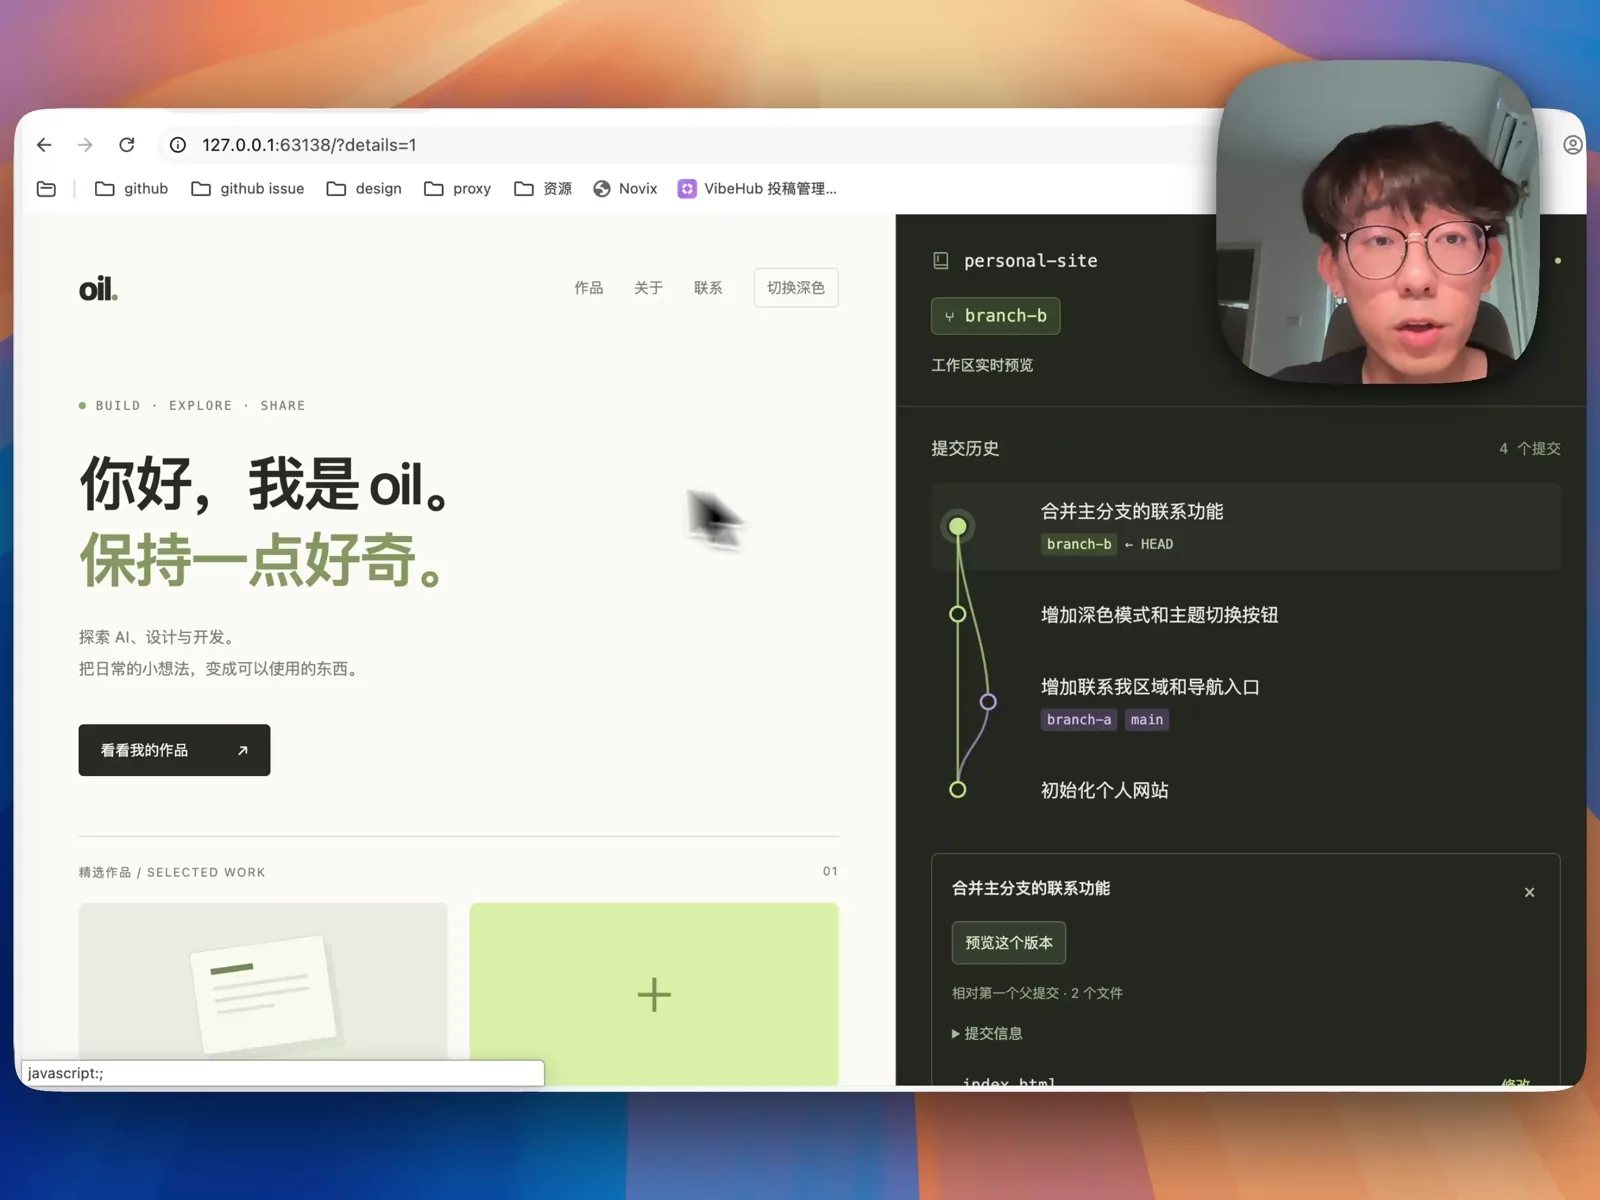Click the browser forward arrow
The height and width of the screenshot is (1200, 1600).
pos(85,145)
